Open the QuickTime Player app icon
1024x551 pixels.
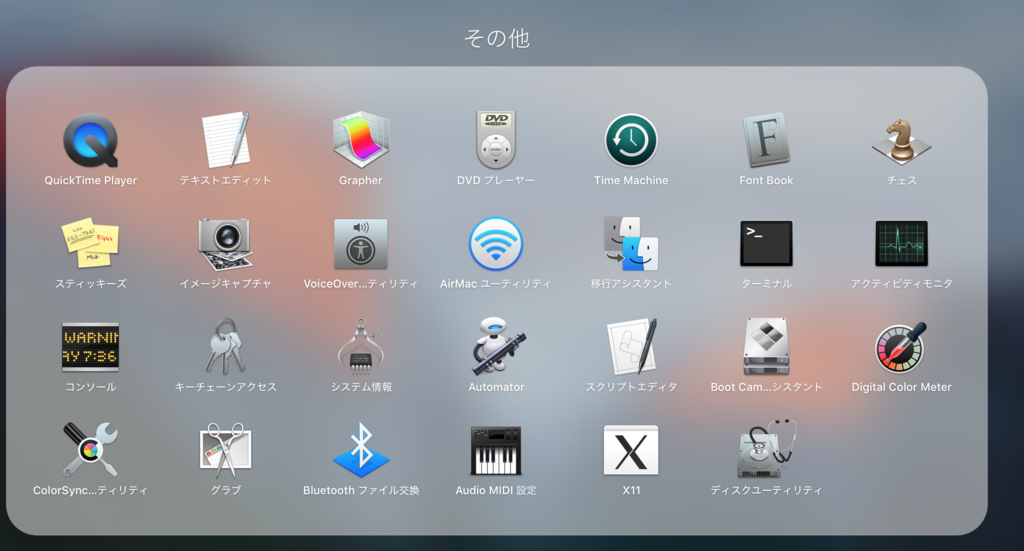click(x=90, y=140)
